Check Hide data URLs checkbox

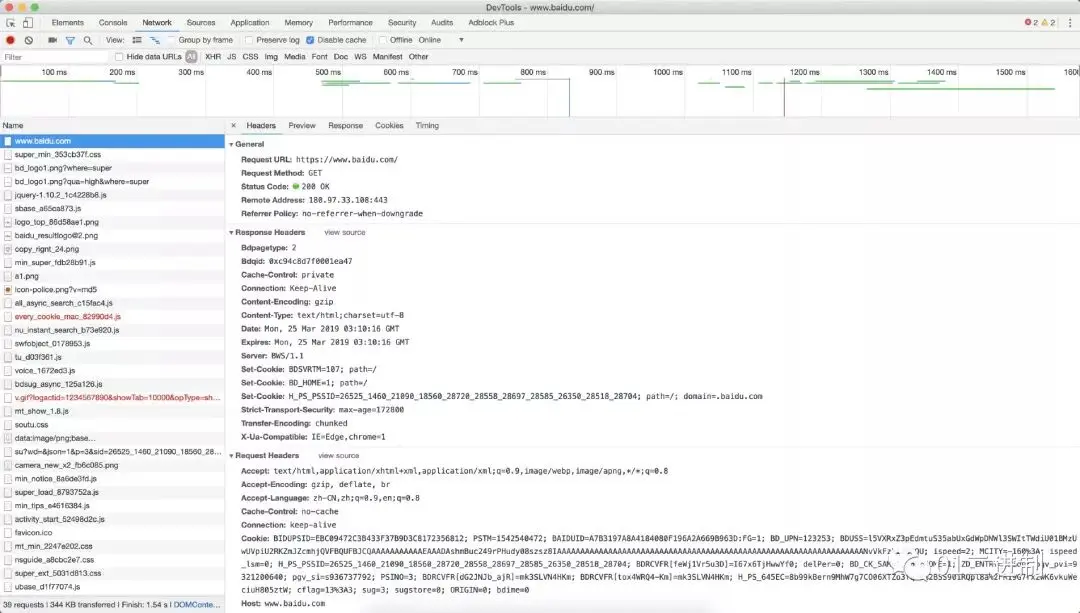[119, 56]
